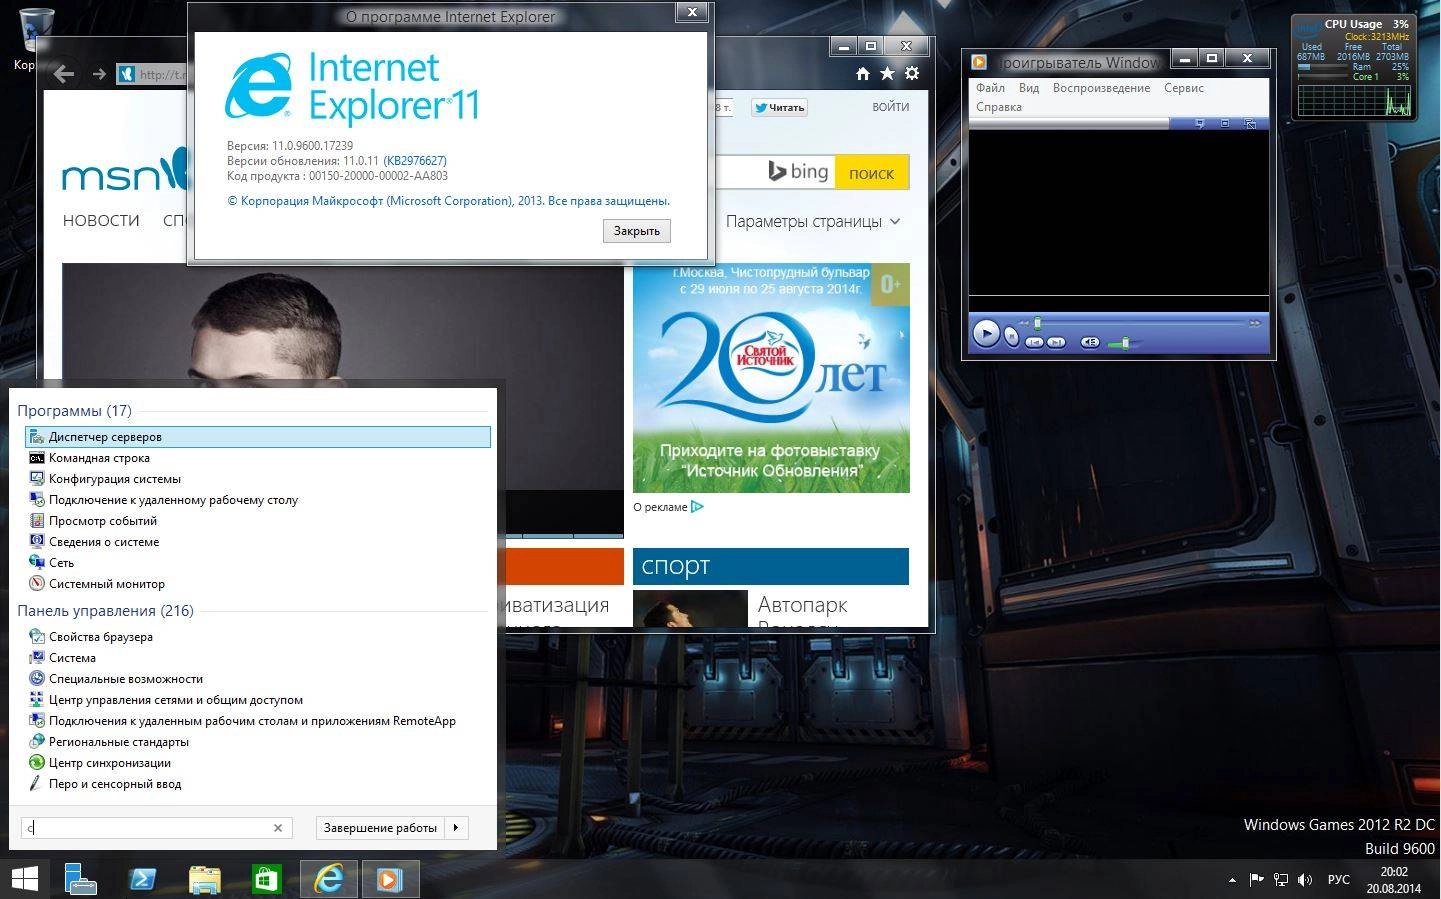Open the Справка menu in Media Player

(998, 107)
